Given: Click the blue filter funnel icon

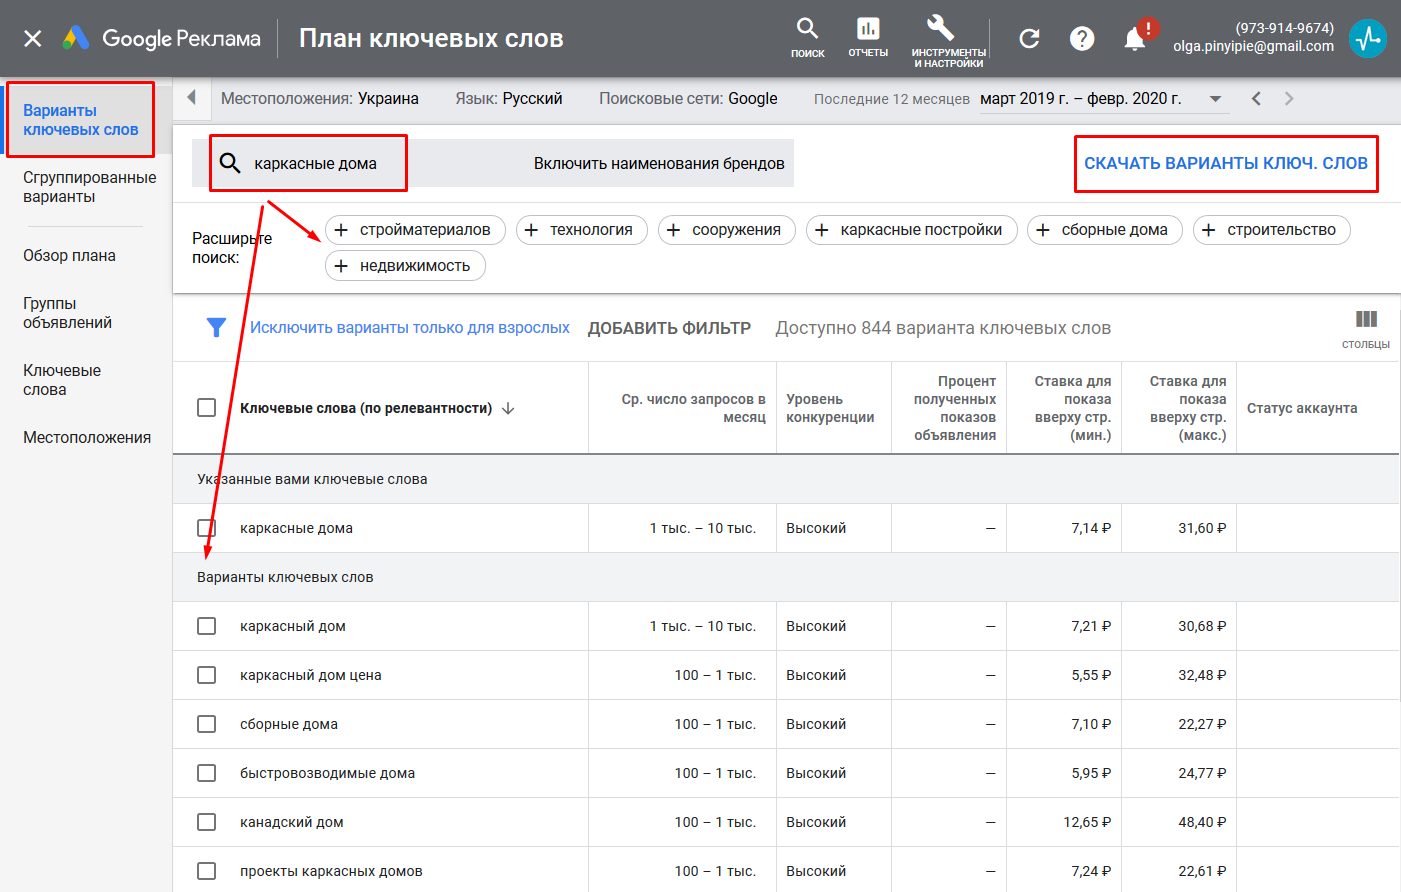Looking at the screenshot, I should coord(216,328).
